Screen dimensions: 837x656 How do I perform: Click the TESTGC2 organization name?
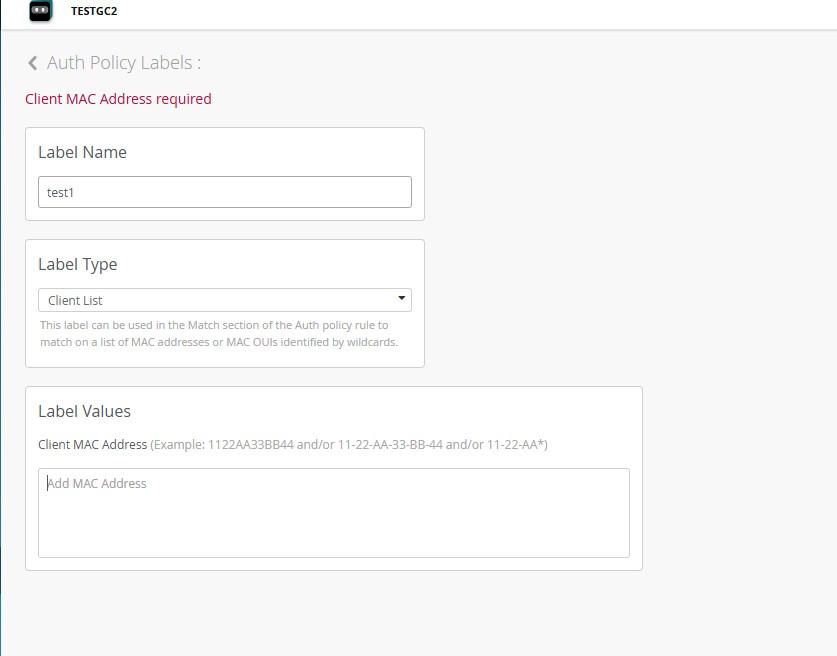pyautogui.click(x=94, y=12)
